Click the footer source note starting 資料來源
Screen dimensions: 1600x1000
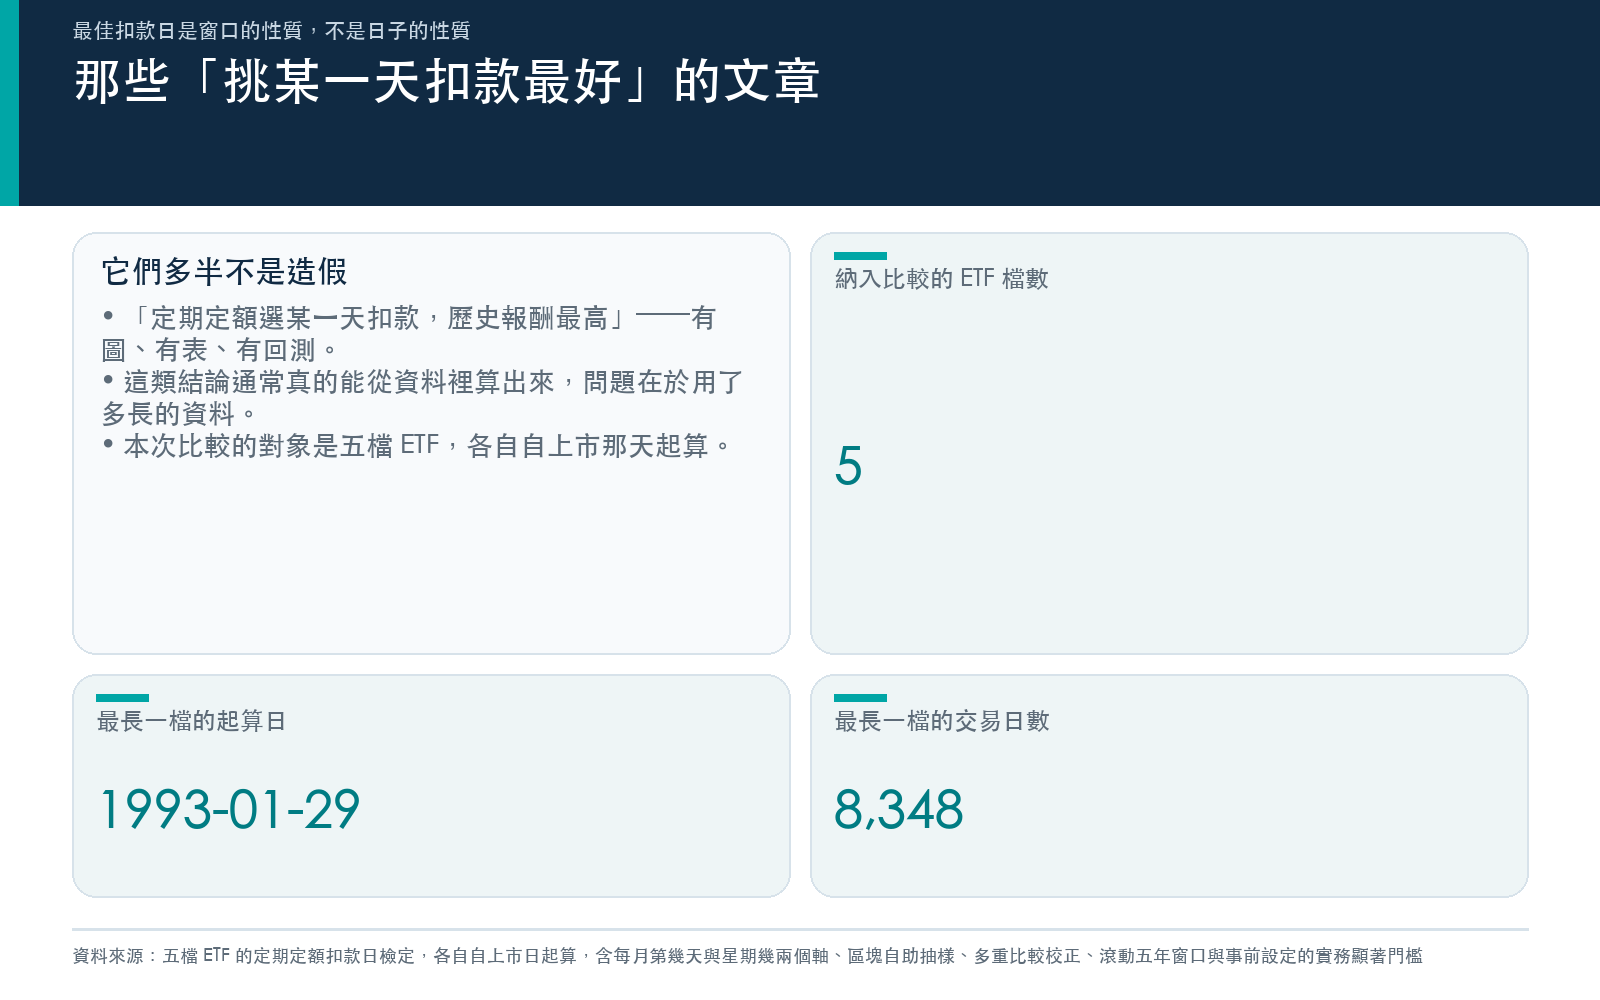(x=748, y=956)
